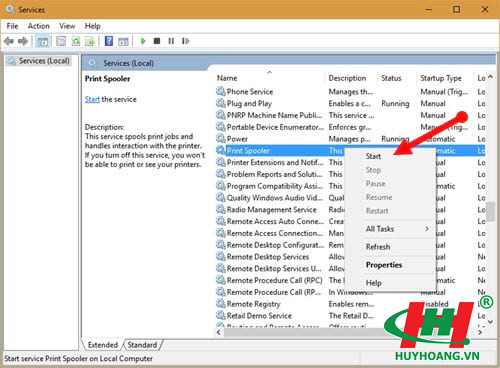The width and height of the screenshot is (500, 368).
Task: Click the Services title bar app icon
Action: click(10, 9)
